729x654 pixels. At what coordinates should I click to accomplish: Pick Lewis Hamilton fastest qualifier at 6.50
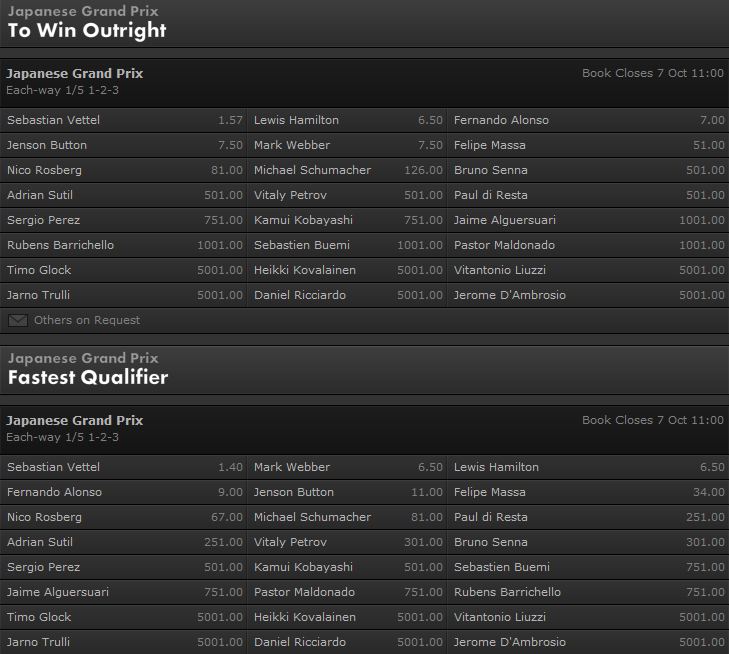[x=588, y=468]
